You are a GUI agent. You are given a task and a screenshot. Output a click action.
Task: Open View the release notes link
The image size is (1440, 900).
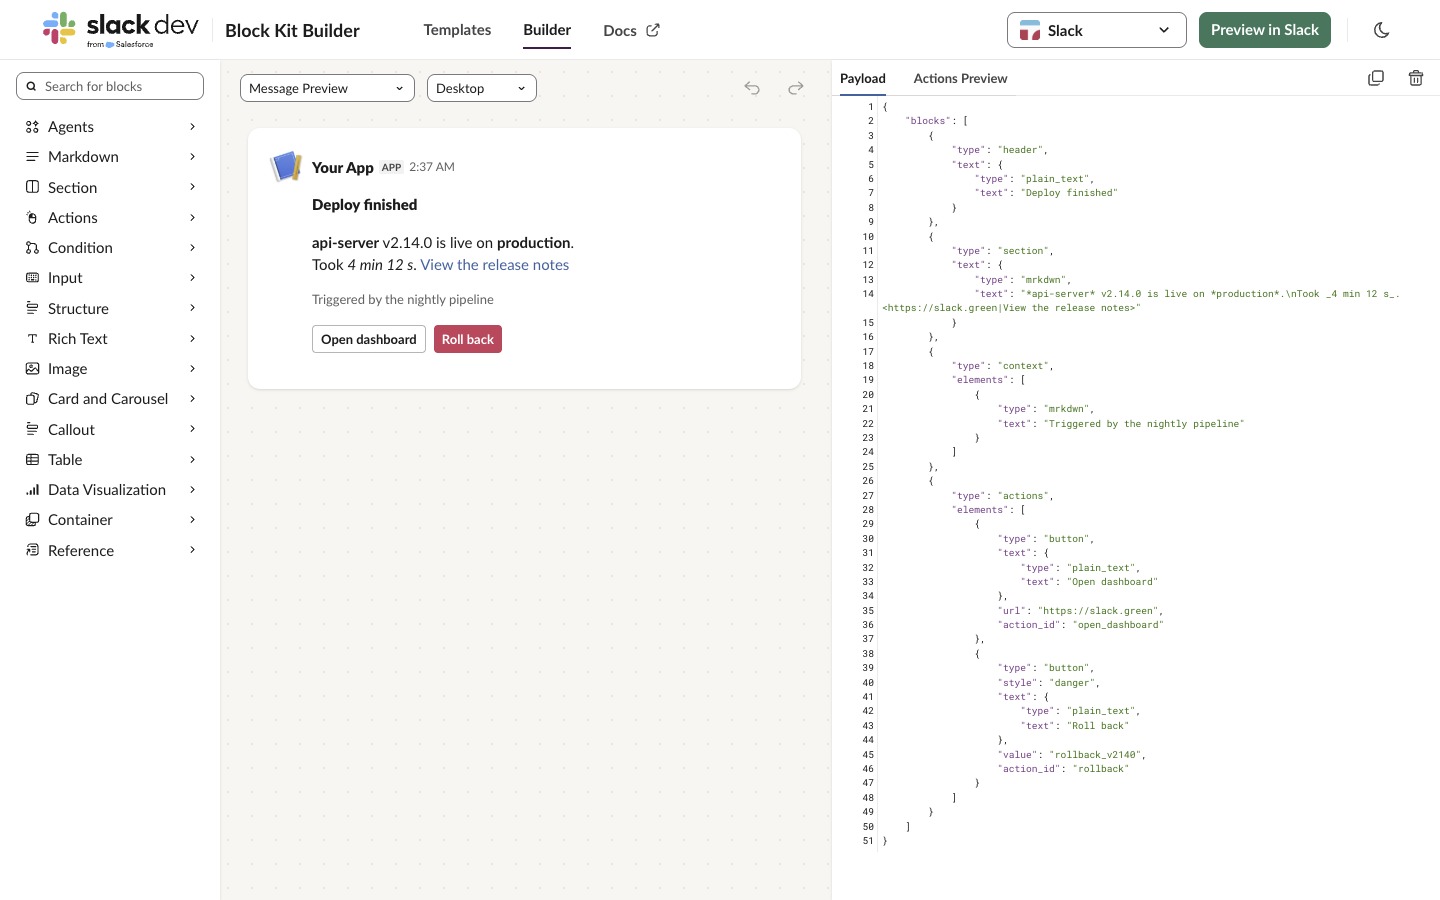[x=495, y=265]
